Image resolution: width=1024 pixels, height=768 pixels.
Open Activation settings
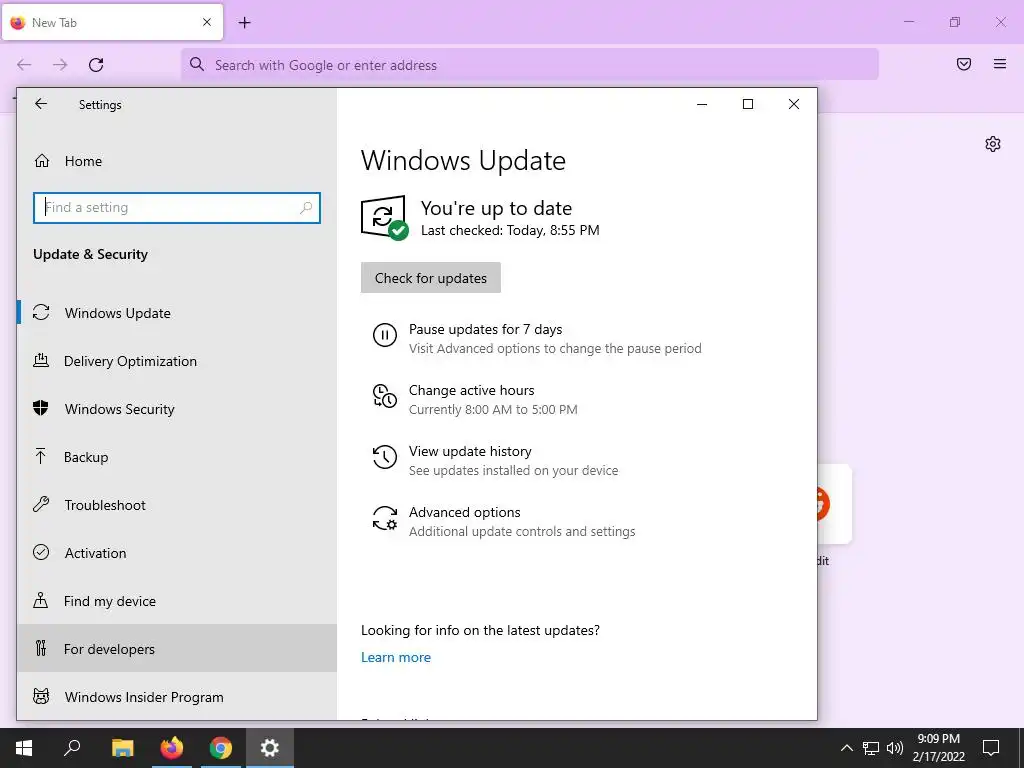coord(176,553)
